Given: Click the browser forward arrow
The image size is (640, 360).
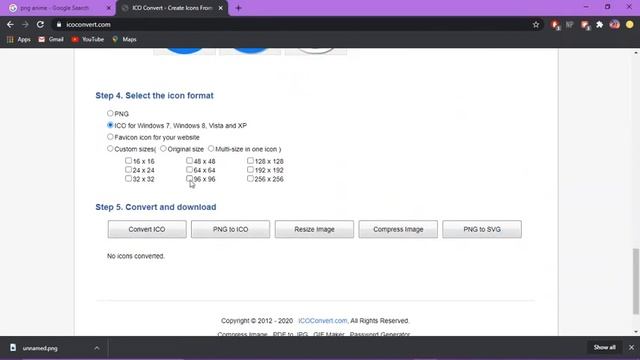Looking at the screenshot, I should click(25, 24).
